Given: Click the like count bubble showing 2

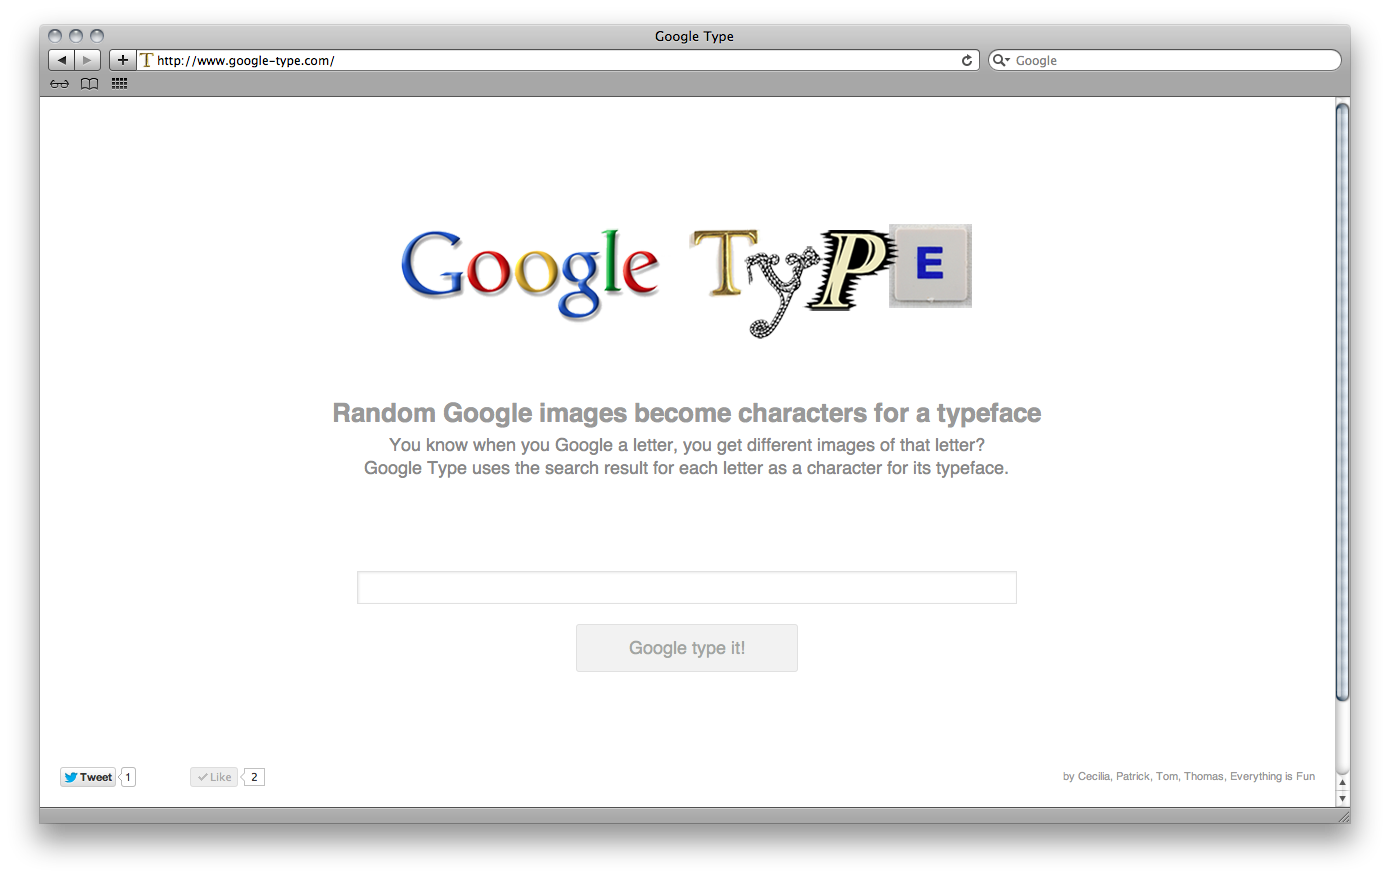Looking at the screenshot, I should point(254,777).
